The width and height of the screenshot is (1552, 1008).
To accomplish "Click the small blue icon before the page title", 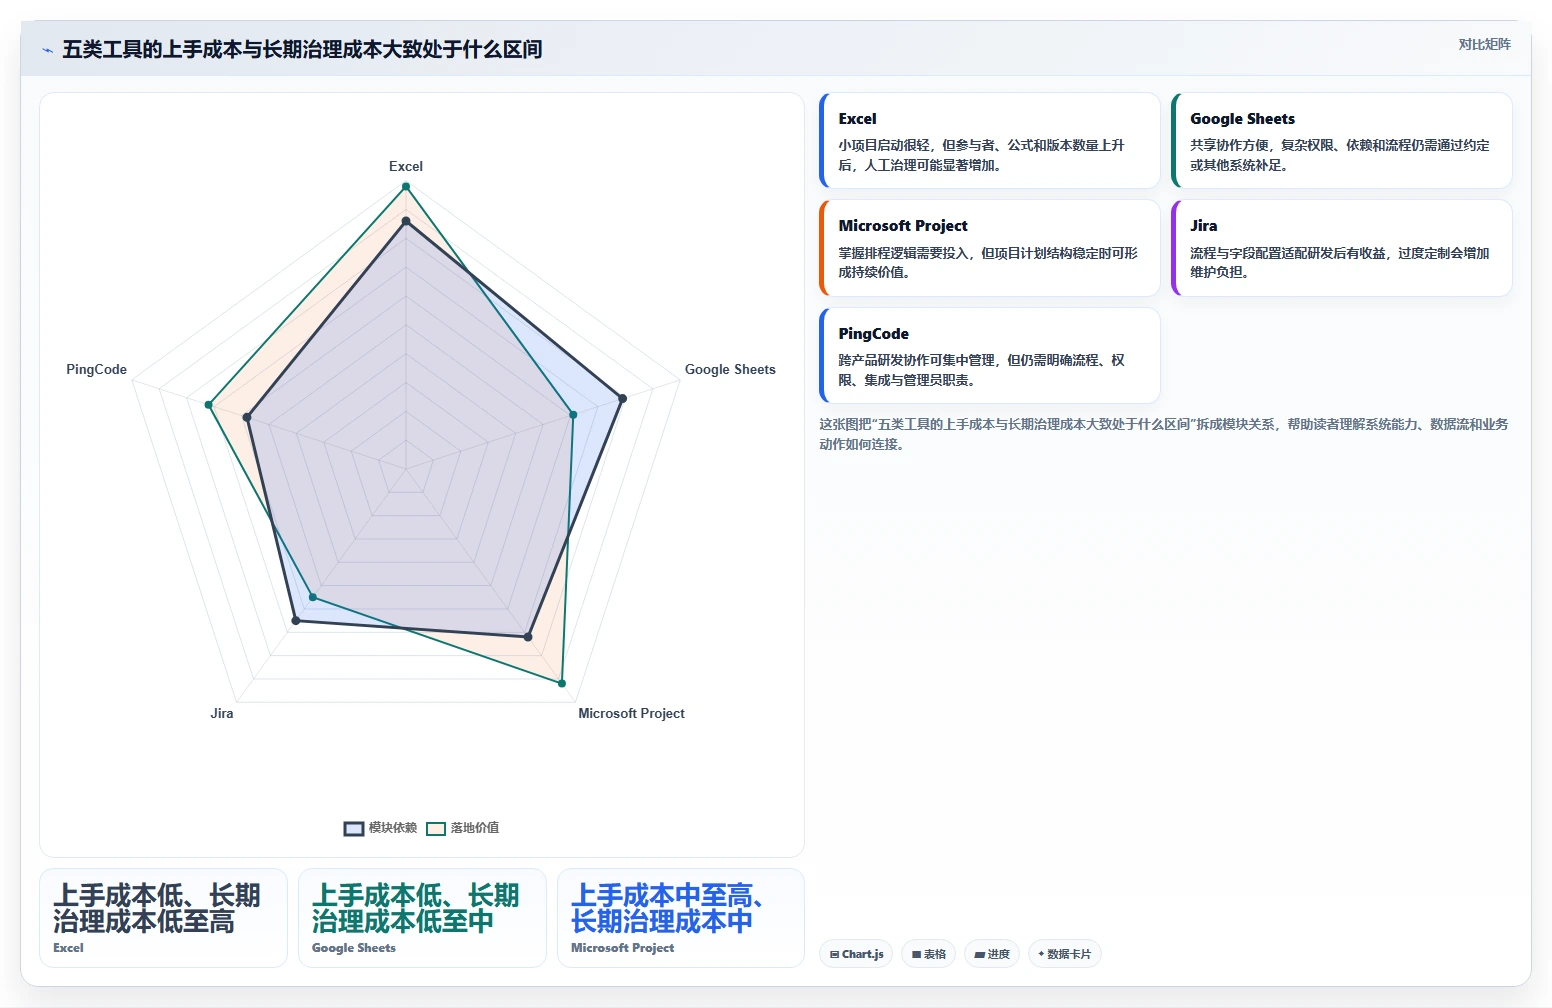I will [x=47, y=50].
